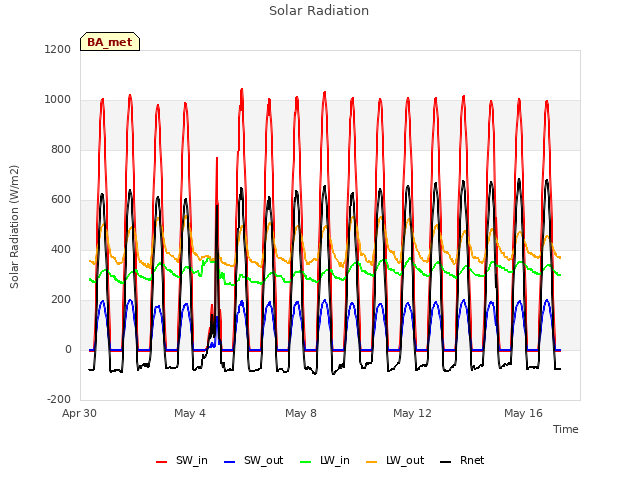Click the 800 y-axis tick label
The width and height of the screenshot is (640, 480).
(61, 149)
